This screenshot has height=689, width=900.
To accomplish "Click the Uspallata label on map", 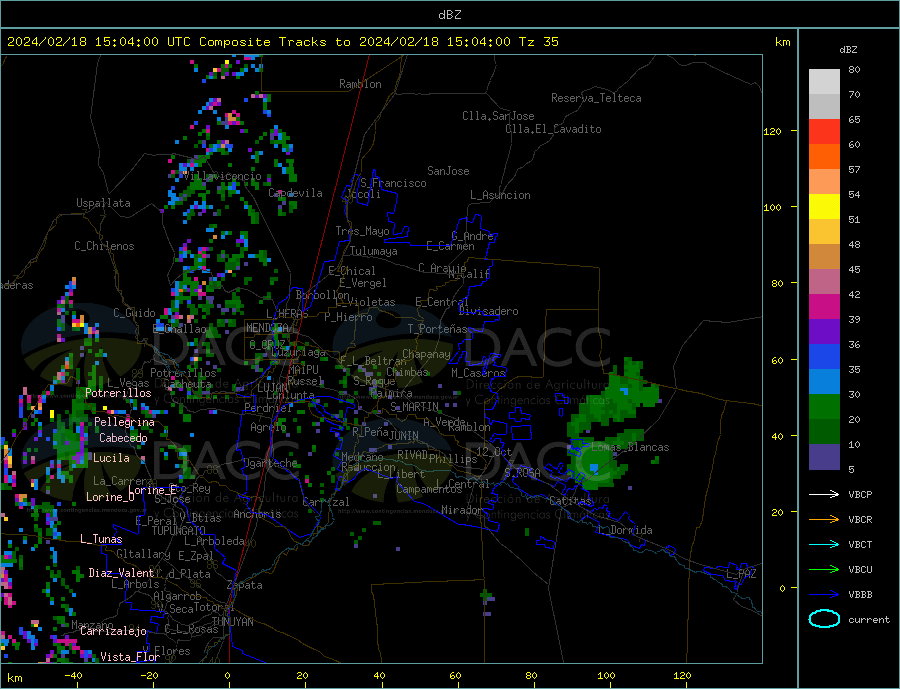I will click(103, 203).
